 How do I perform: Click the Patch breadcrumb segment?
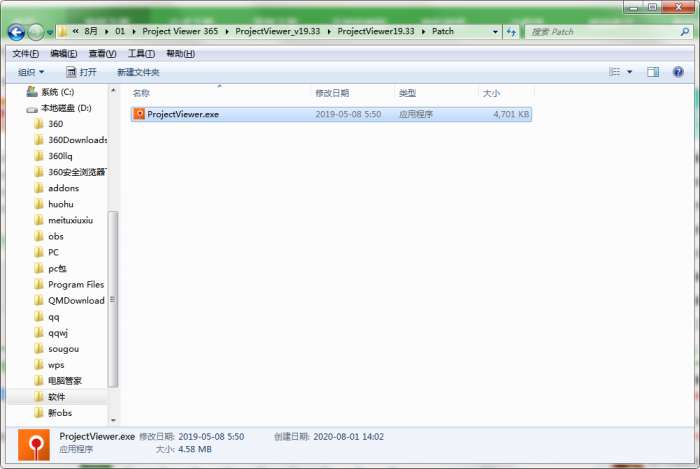[x=443, y=31]
